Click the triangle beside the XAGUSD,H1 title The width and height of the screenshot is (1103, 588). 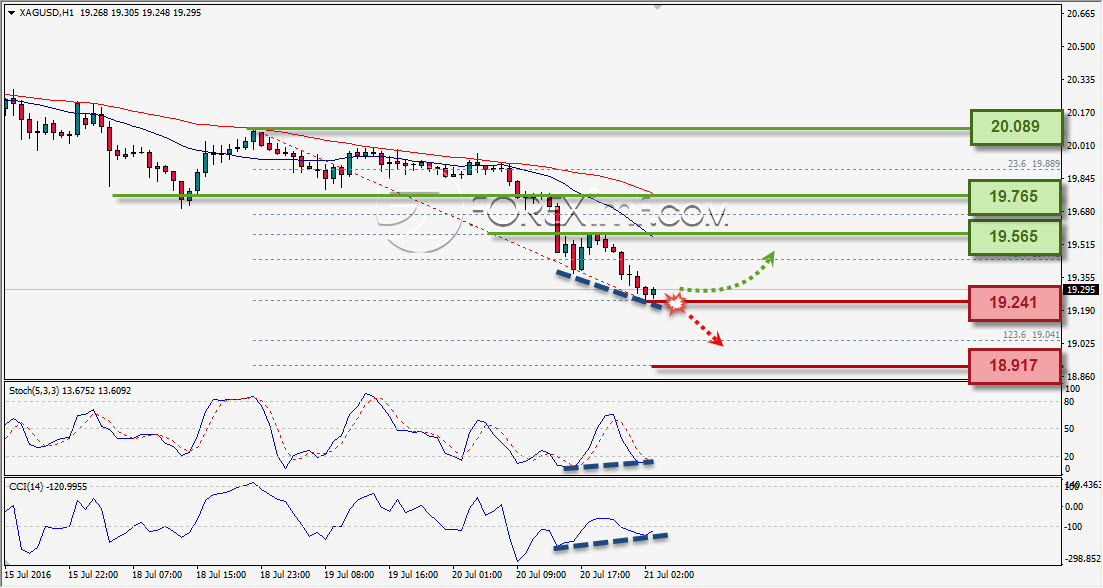click(x=12, y=13)
